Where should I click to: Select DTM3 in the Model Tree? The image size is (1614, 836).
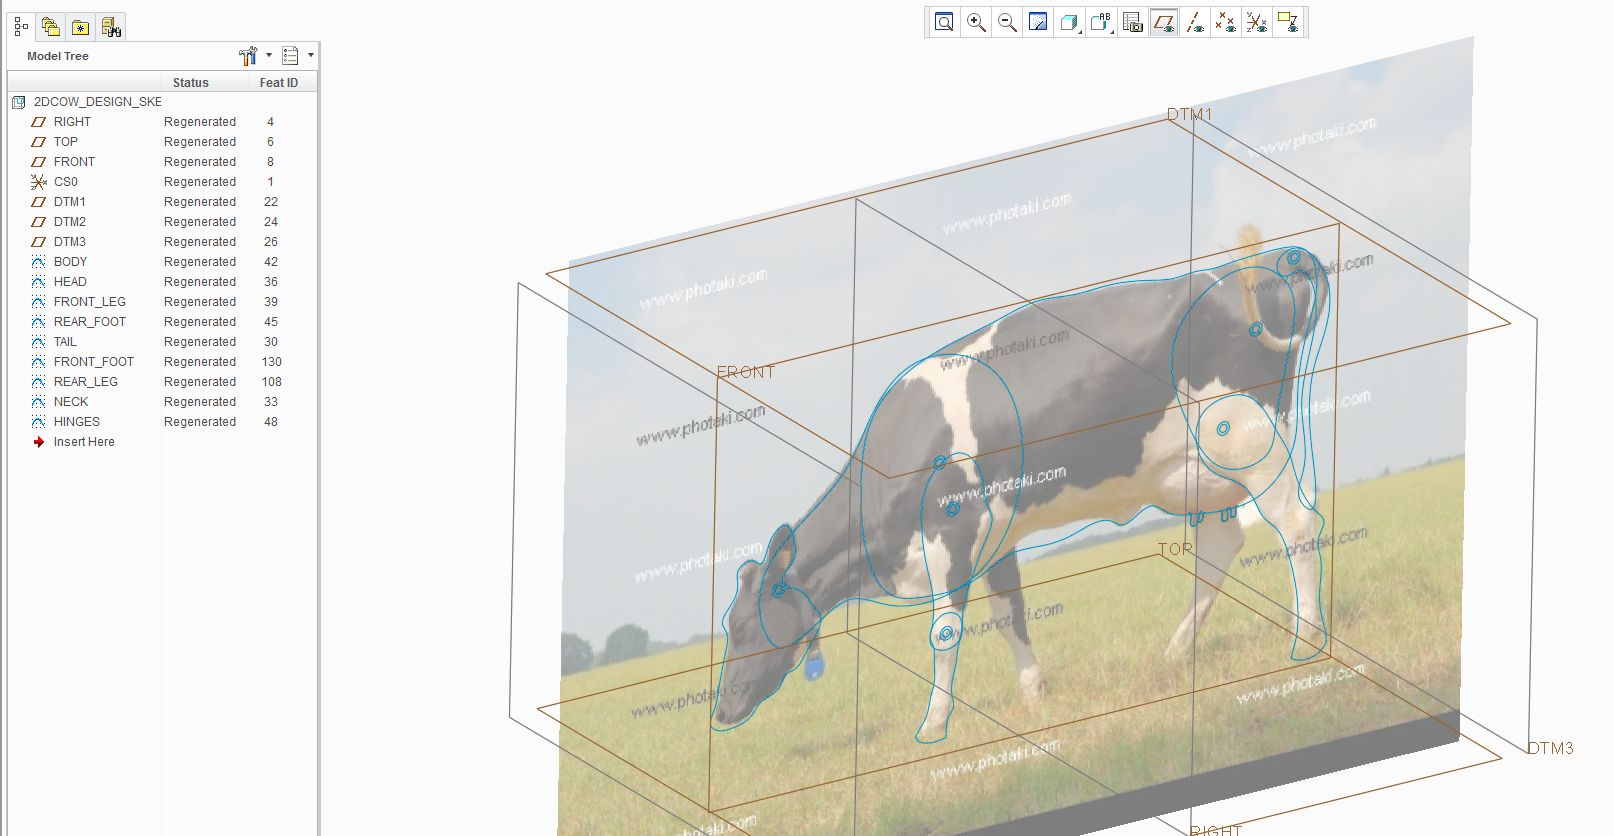pyautogui.click(x=70, y=242)
